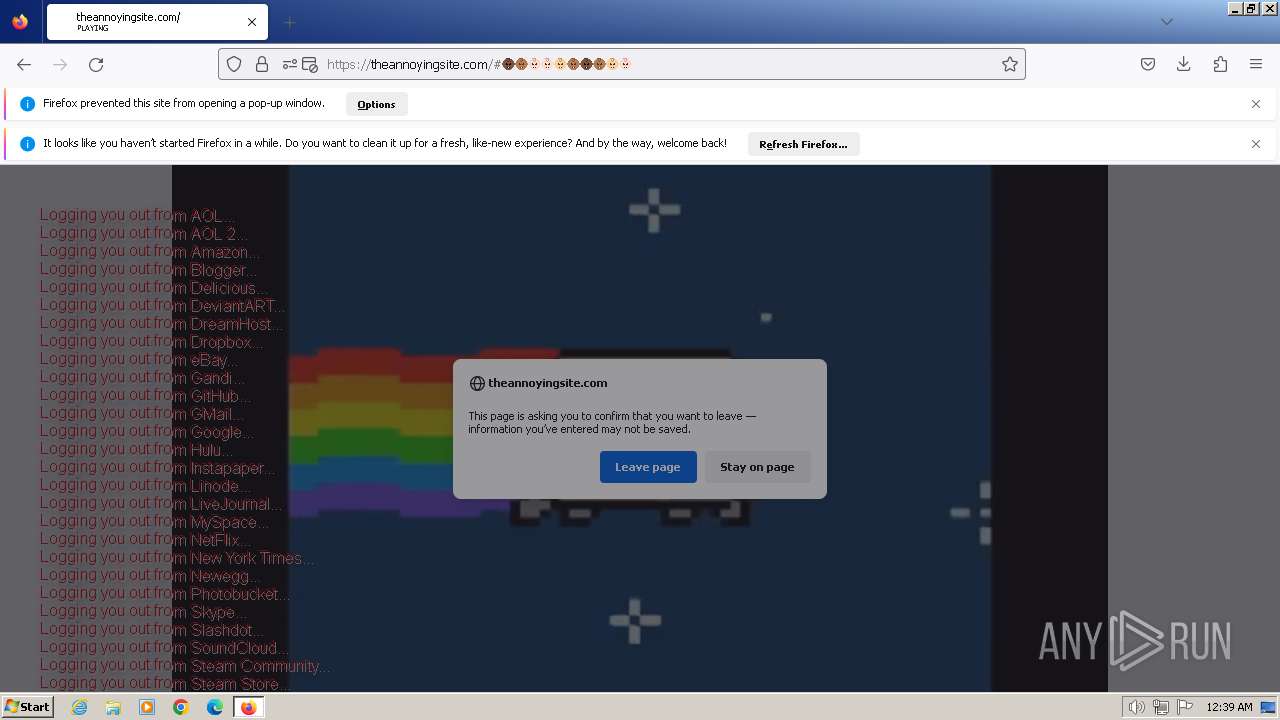The image size is (1280, 720).
Task: Open File Explorer from taskbar
Action: pos(113,707)
